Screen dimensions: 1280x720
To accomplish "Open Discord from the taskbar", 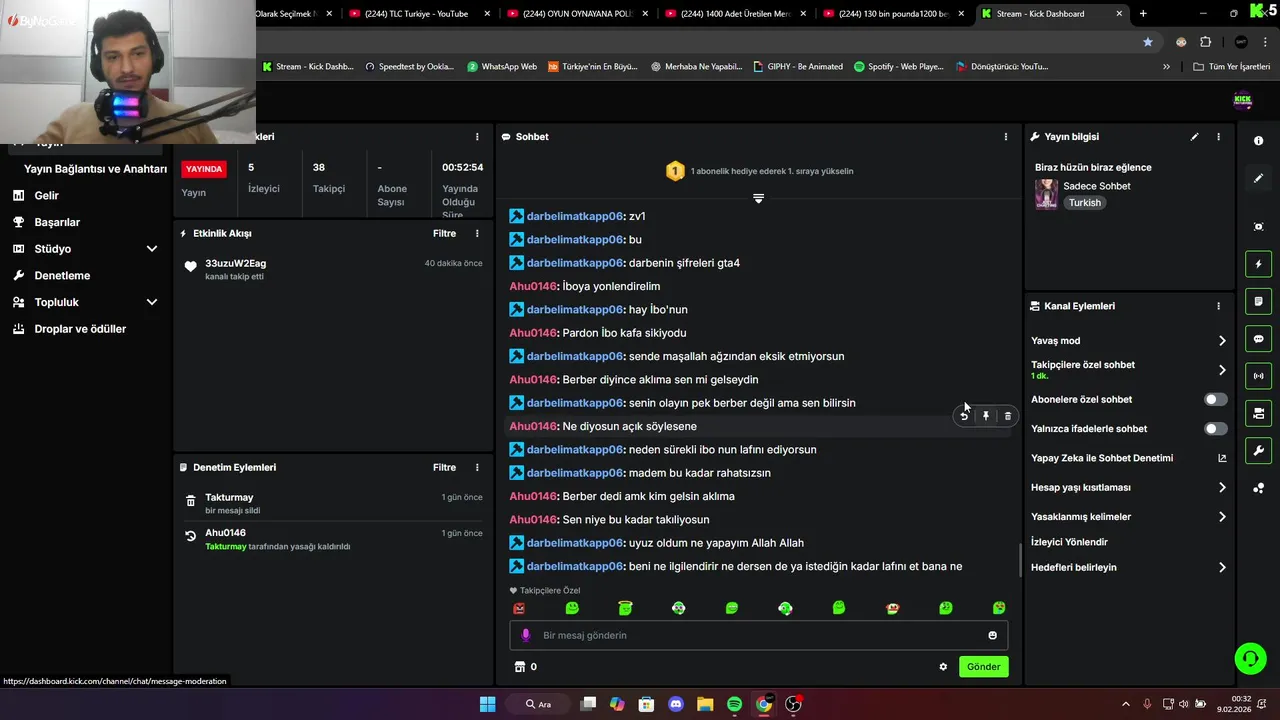I will click(x=676, y=704).
